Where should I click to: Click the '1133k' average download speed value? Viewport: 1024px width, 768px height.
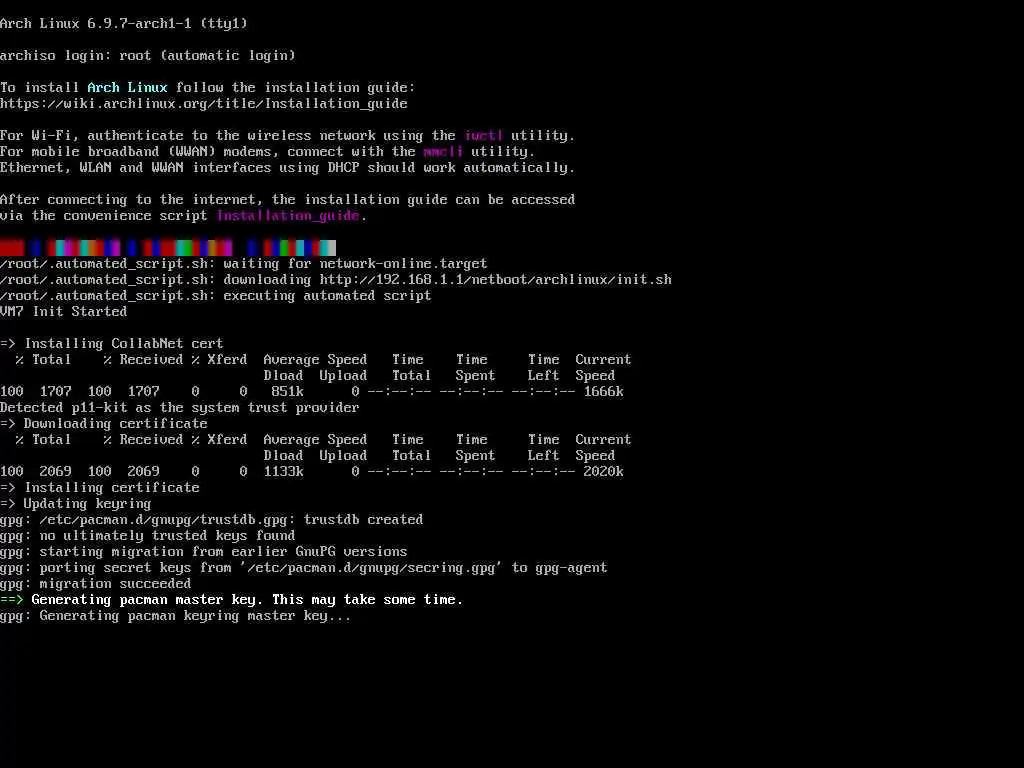(x=283, y=472)
